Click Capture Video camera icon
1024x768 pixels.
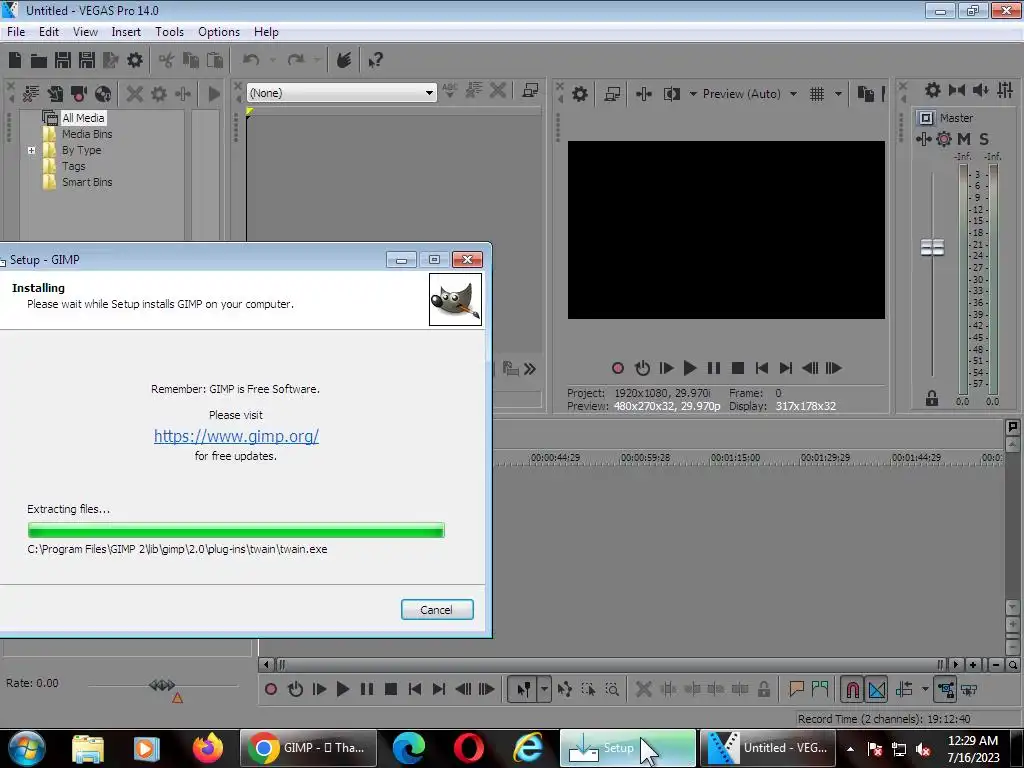(79, 93)
